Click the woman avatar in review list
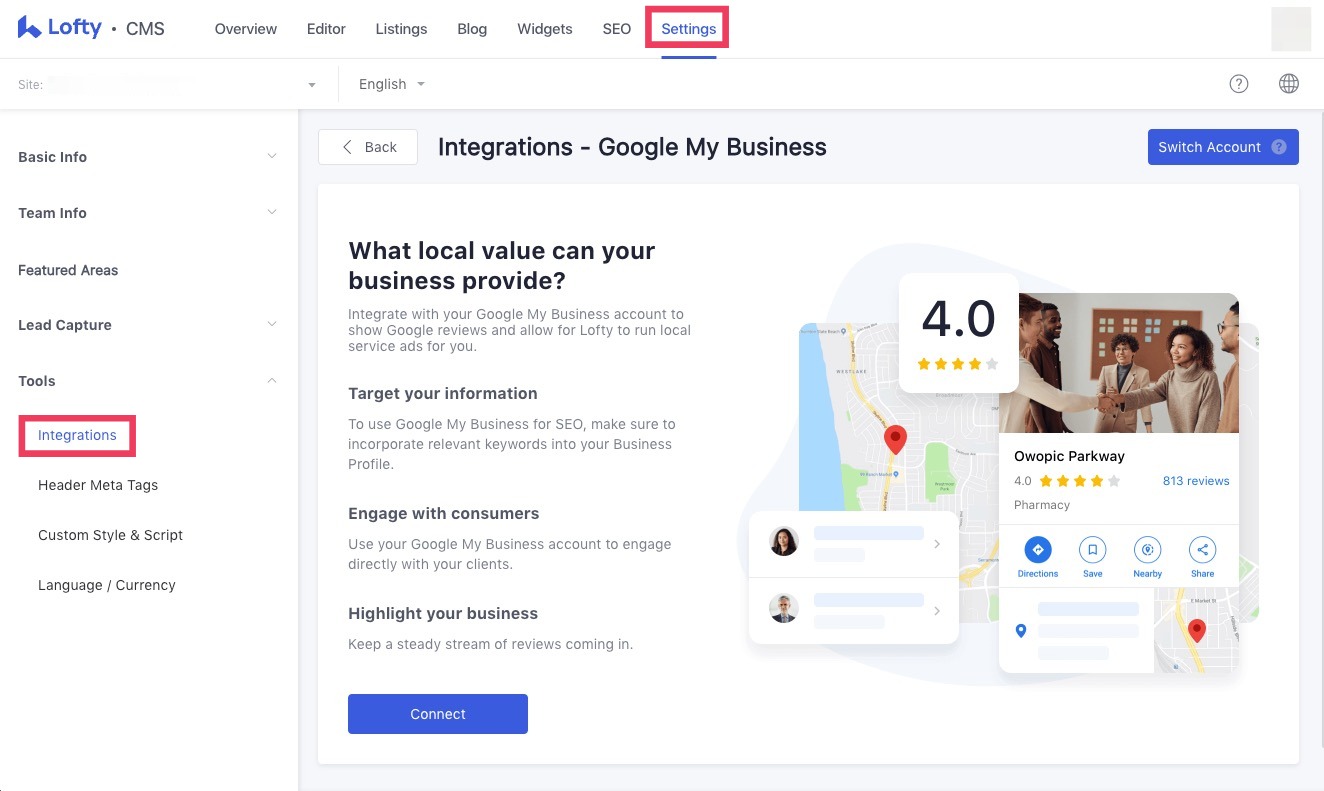 pyautogui.click(x=784, y=542)
